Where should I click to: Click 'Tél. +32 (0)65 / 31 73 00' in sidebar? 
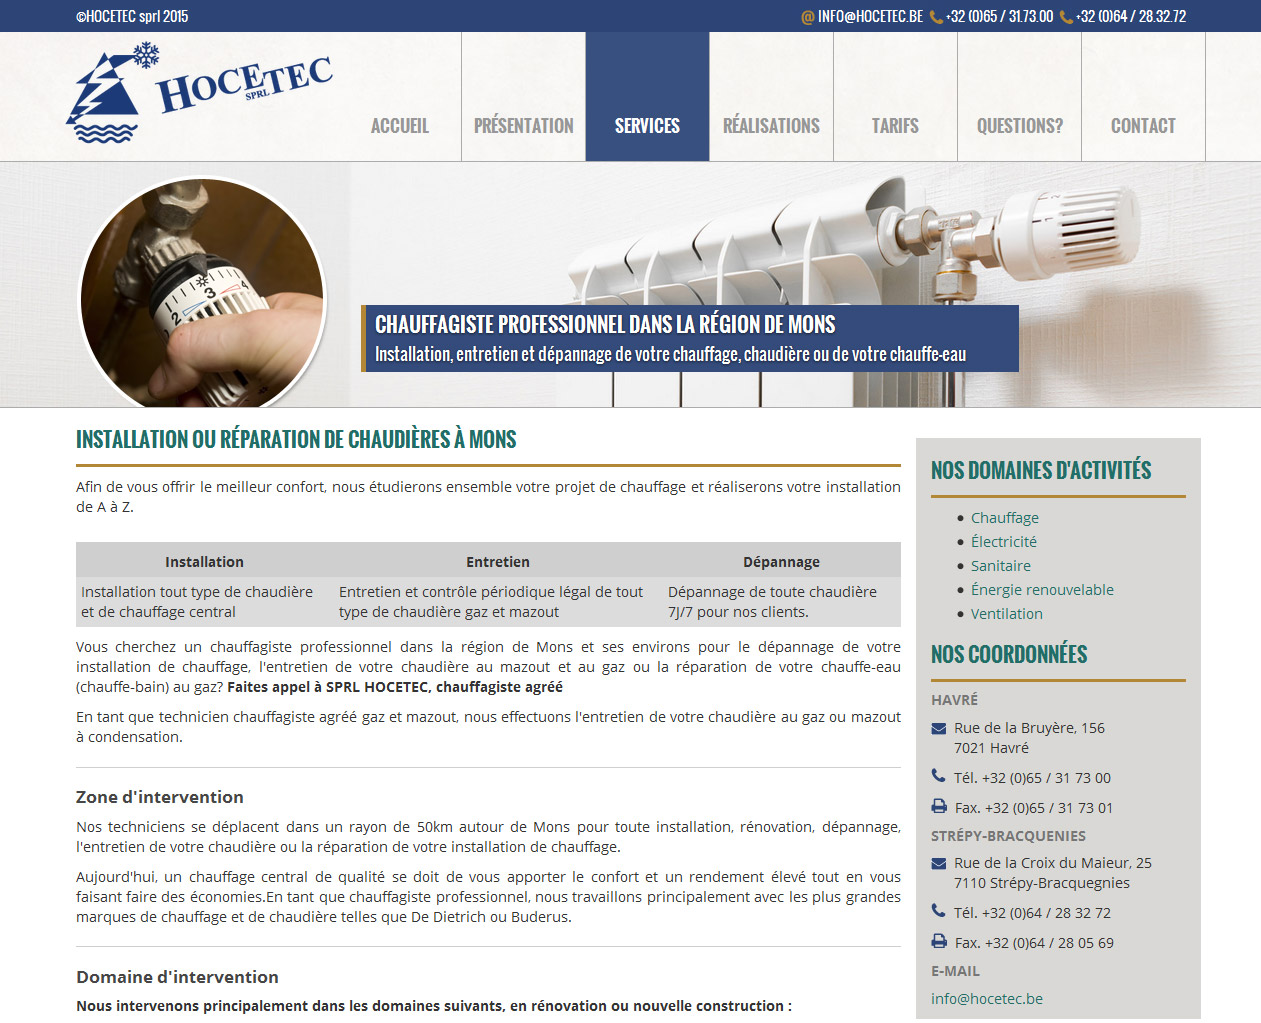tap(1032, 778)
